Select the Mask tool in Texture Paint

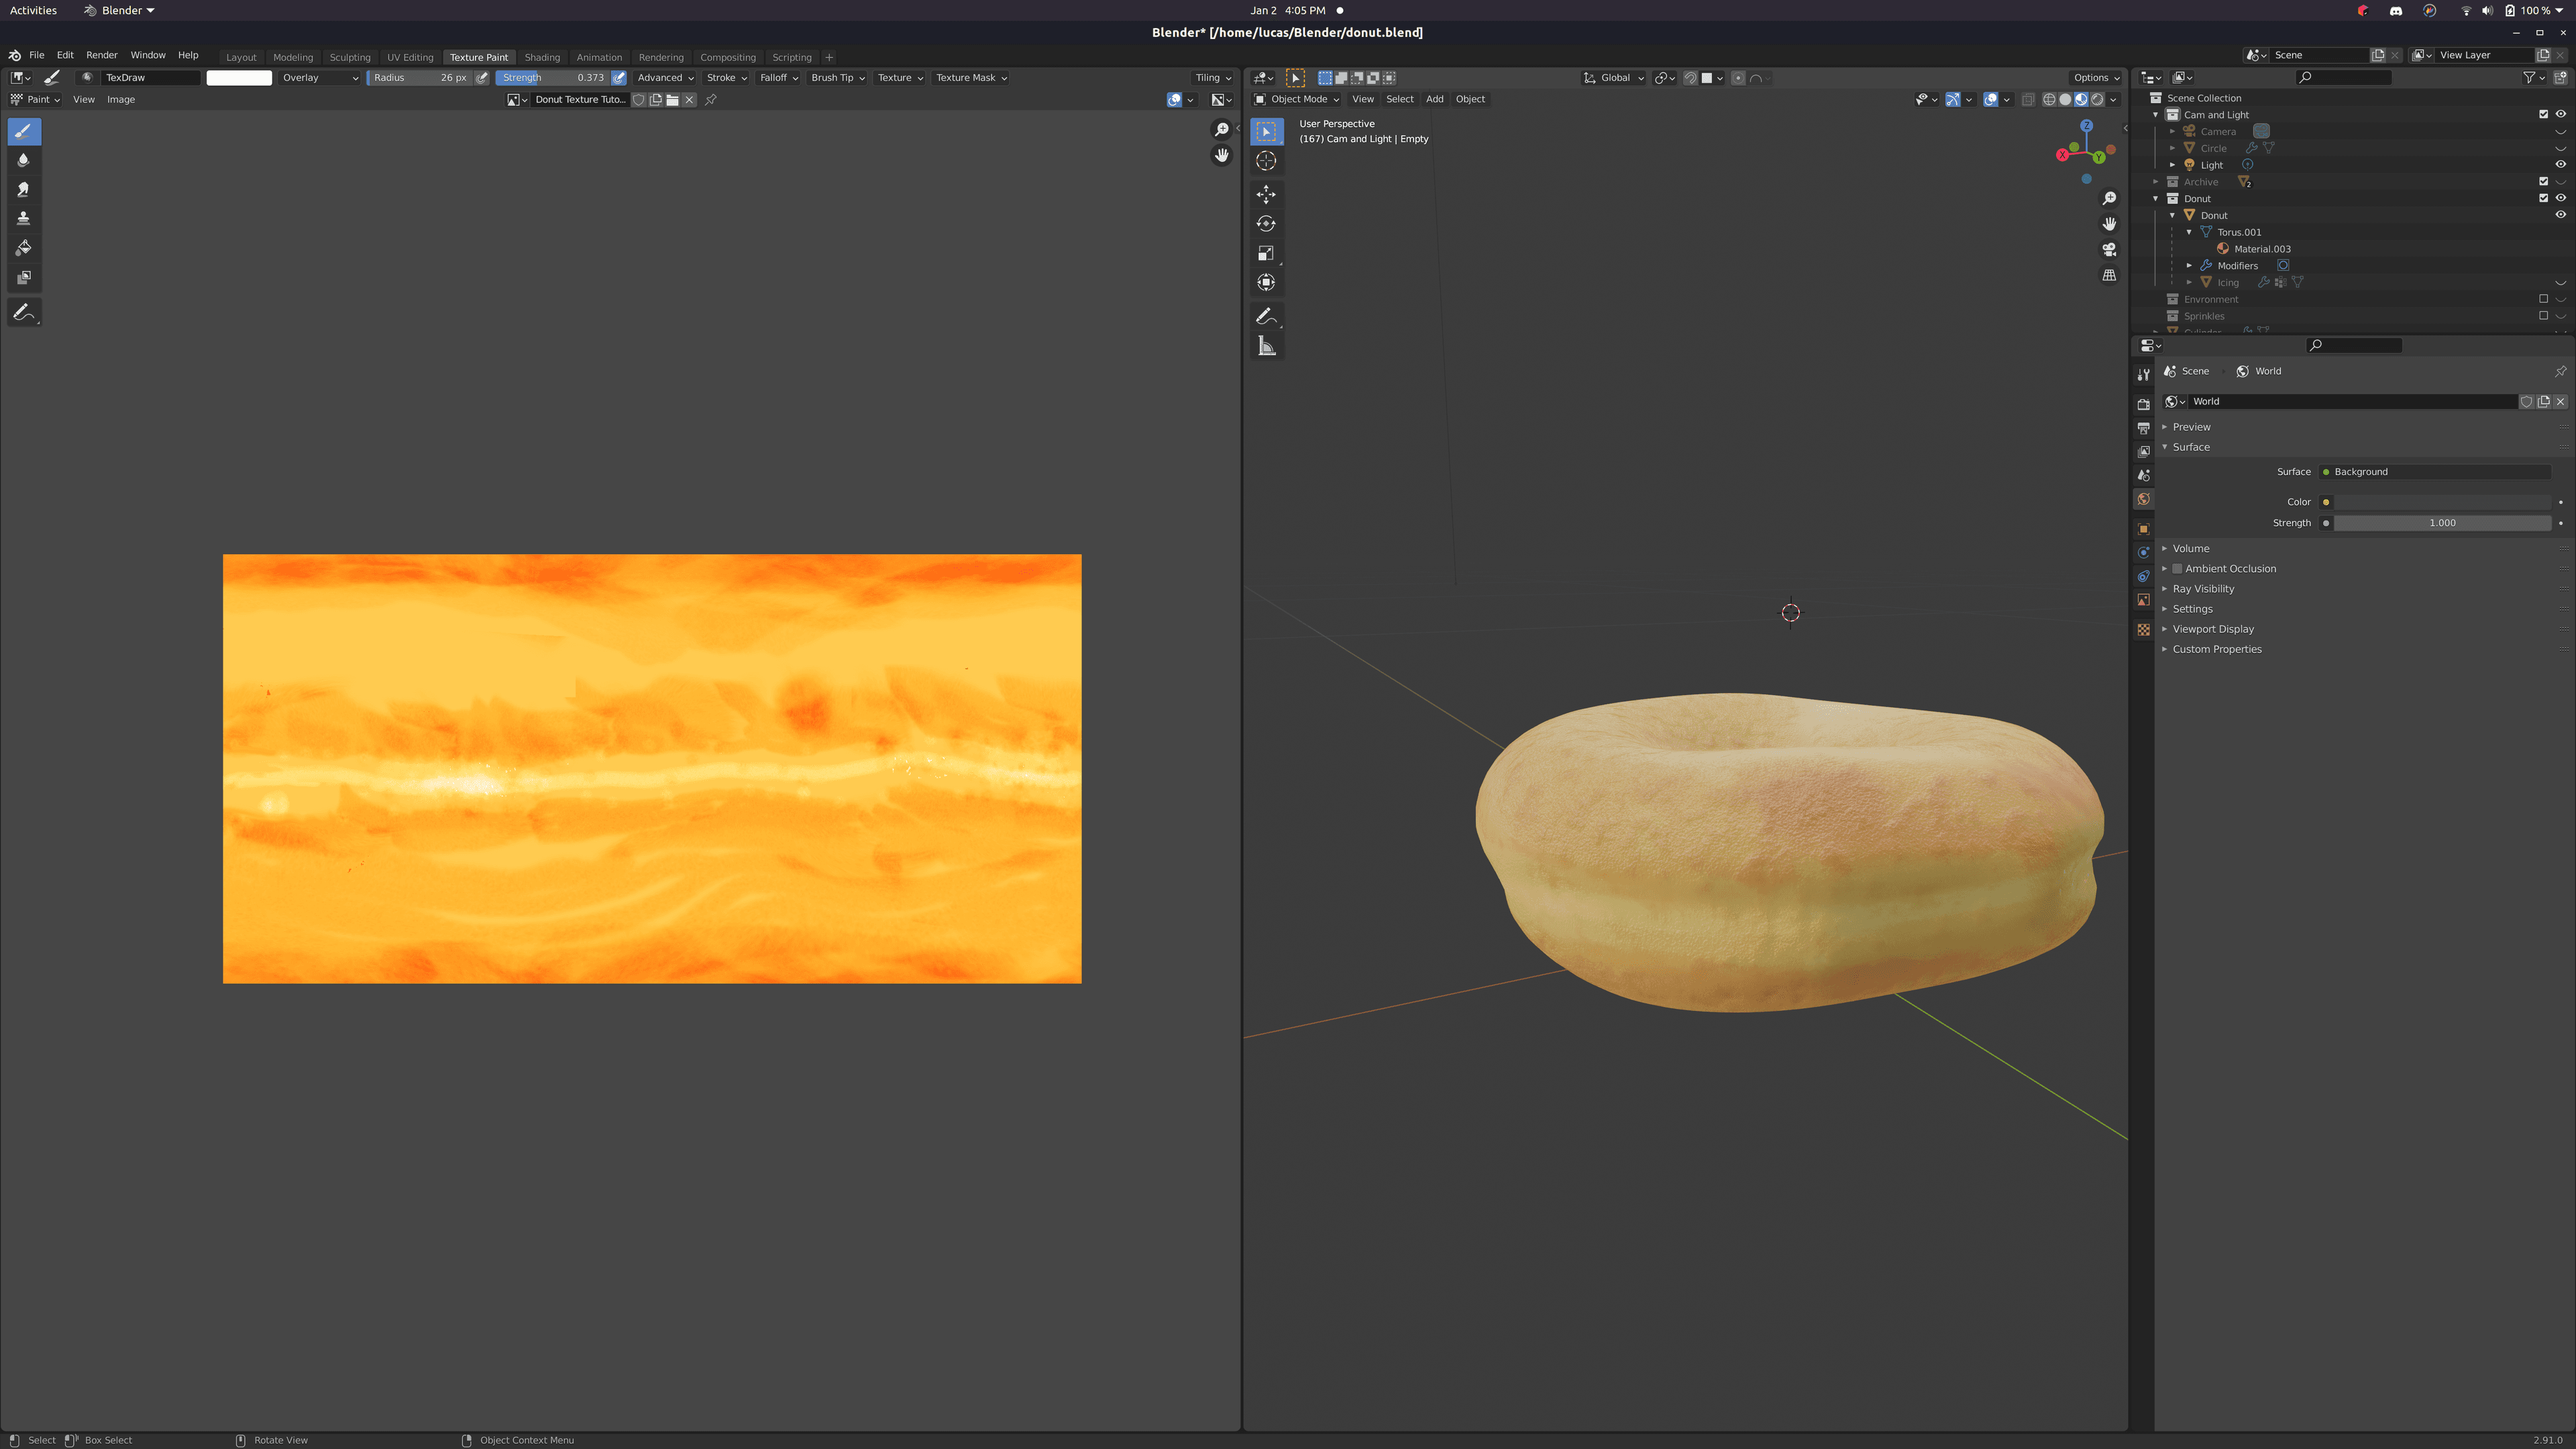coord(24,277)
